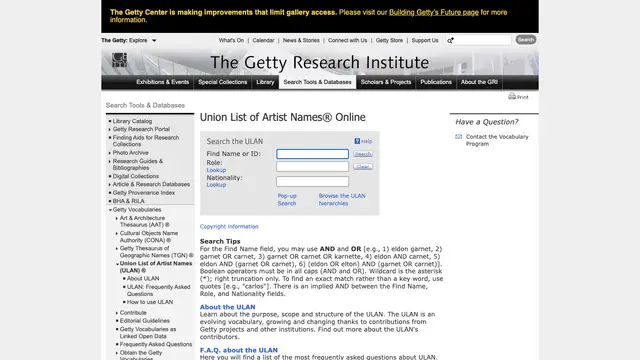Image resolution: width=640 pixels, height=360 pixels.
Task: Click the Clear button in ULAN form
Action: tap(362, 167)
